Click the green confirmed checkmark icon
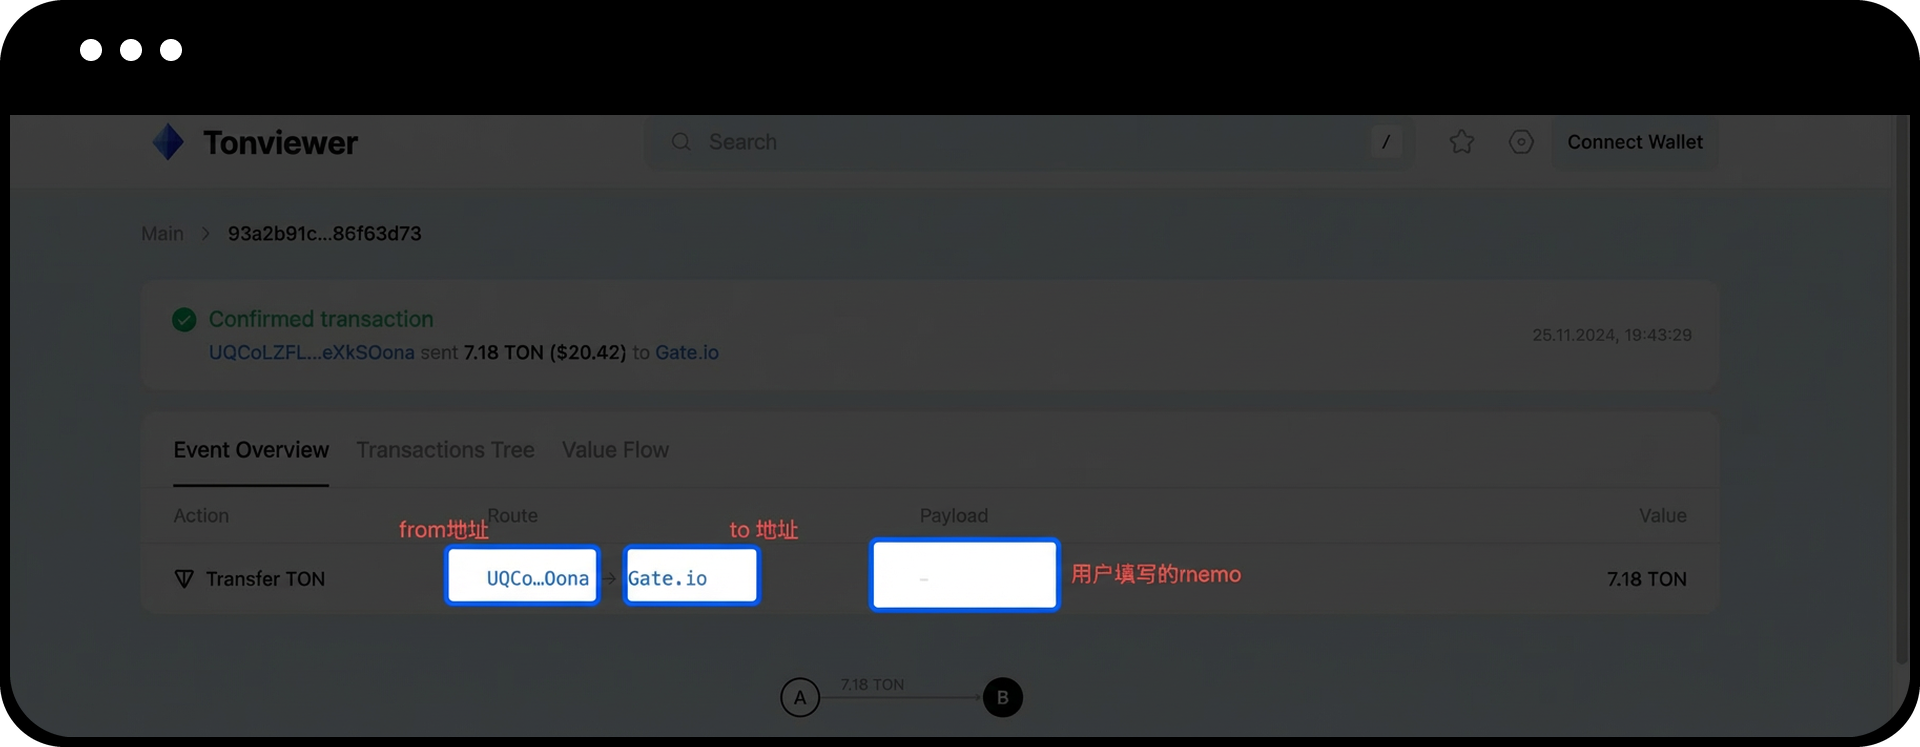This screenshot has width=1920, height=747. (184, 320)
